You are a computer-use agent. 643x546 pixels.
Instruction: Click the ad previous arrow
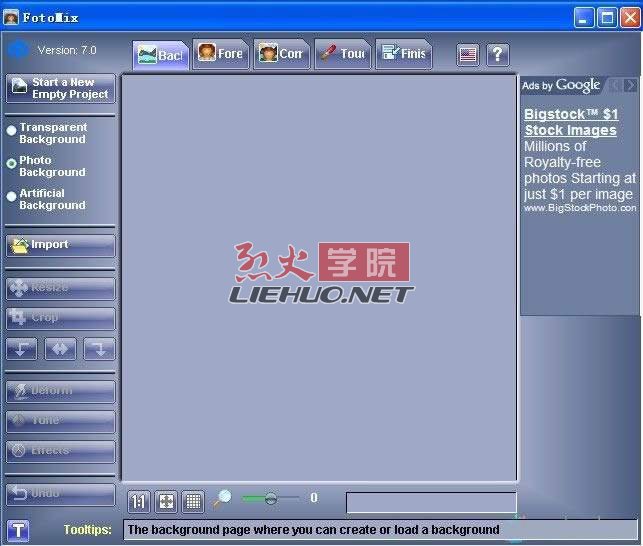pos(615,85)
